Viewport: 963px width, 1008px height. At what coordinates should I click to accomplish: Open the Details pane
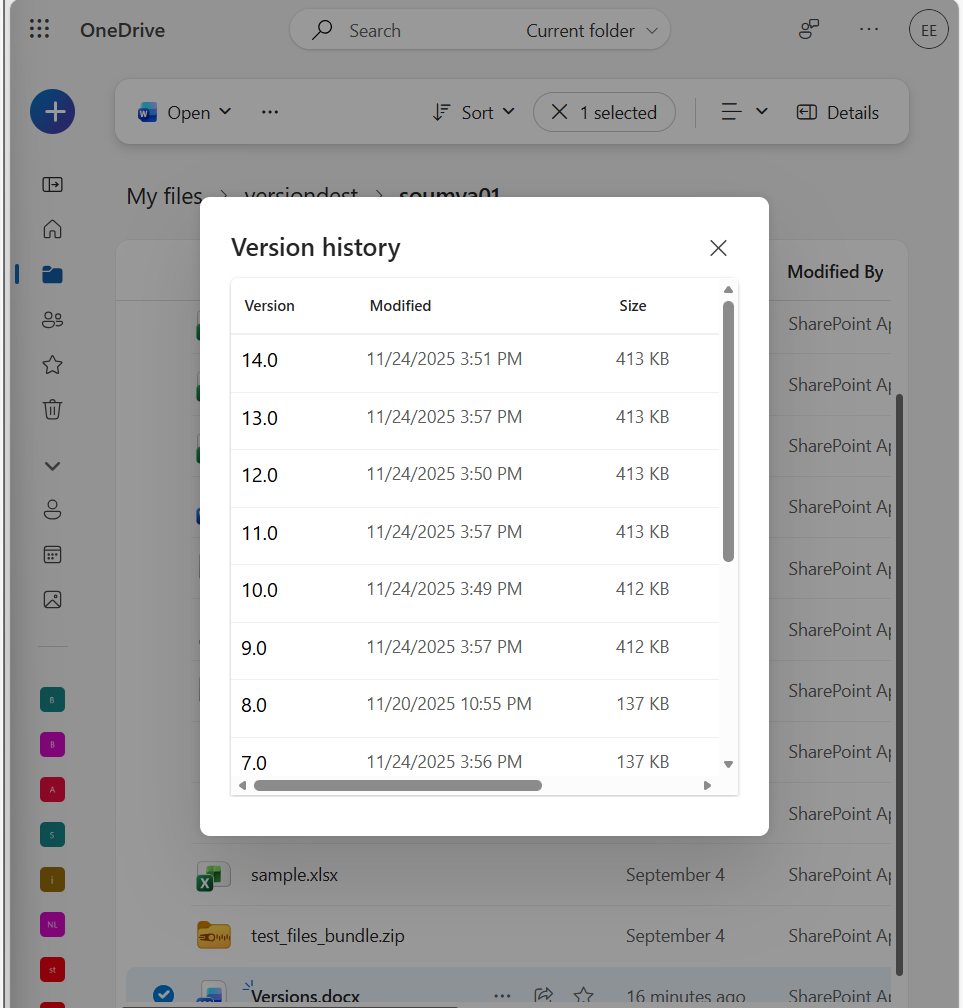click(836, 112)
